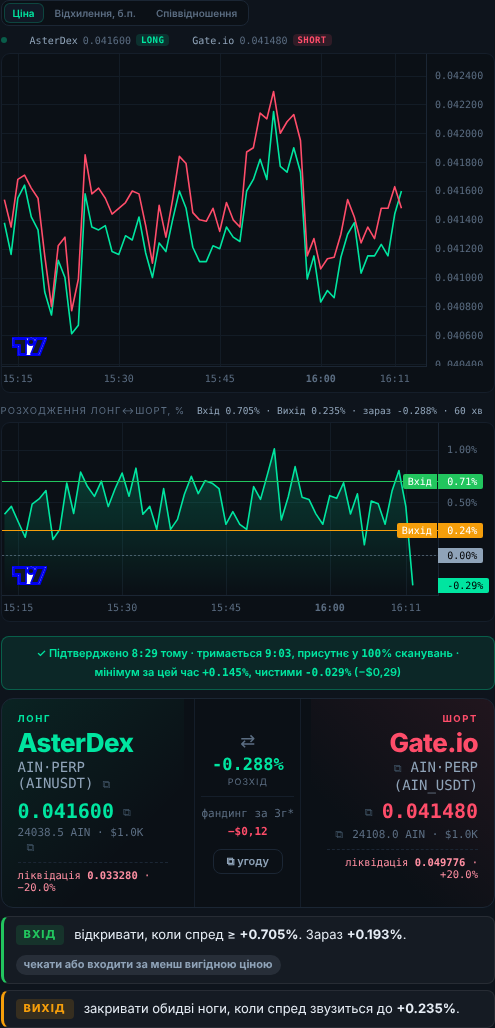The width and height of the screenshot is (495, 1028).
Task: Click '60 хв' timeframe text
Action: (x=469, y=410)
